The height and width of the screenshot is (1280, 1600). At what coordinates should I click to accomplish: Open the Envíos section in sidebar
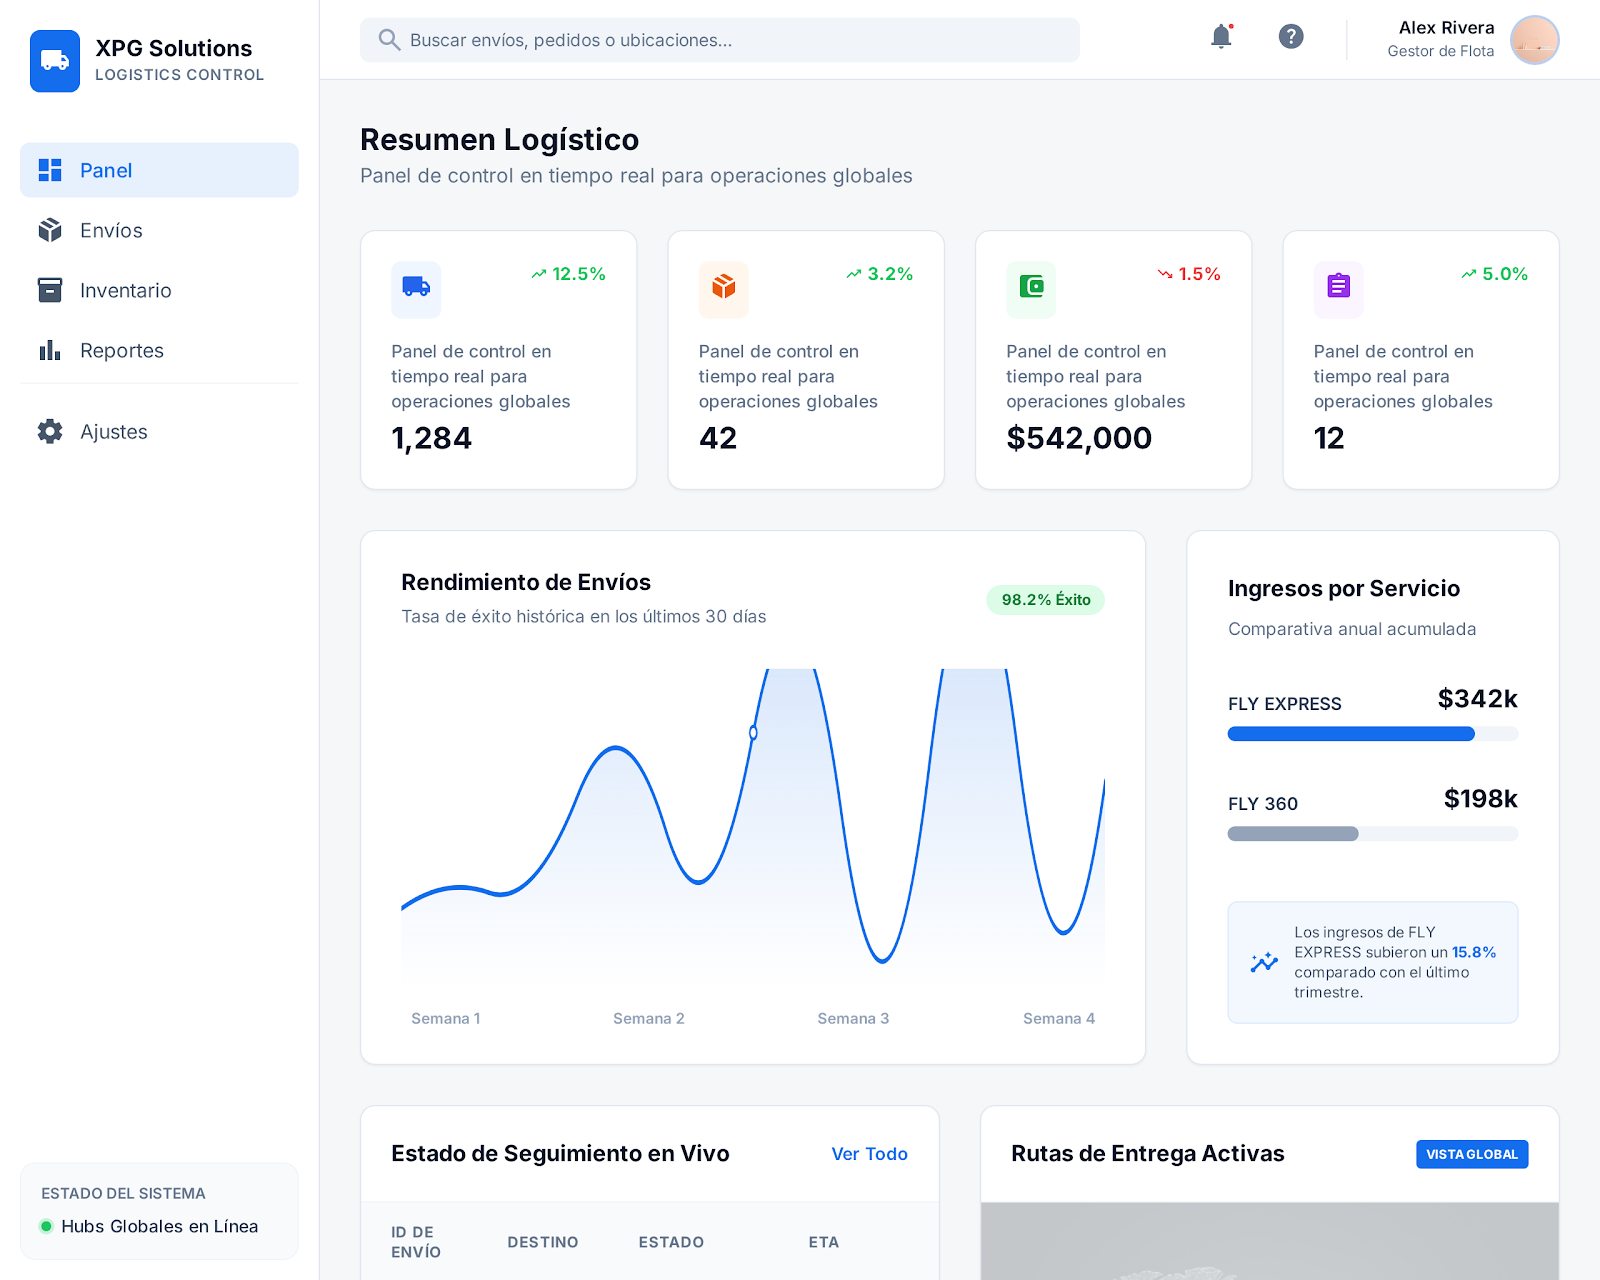pos(111,230)
